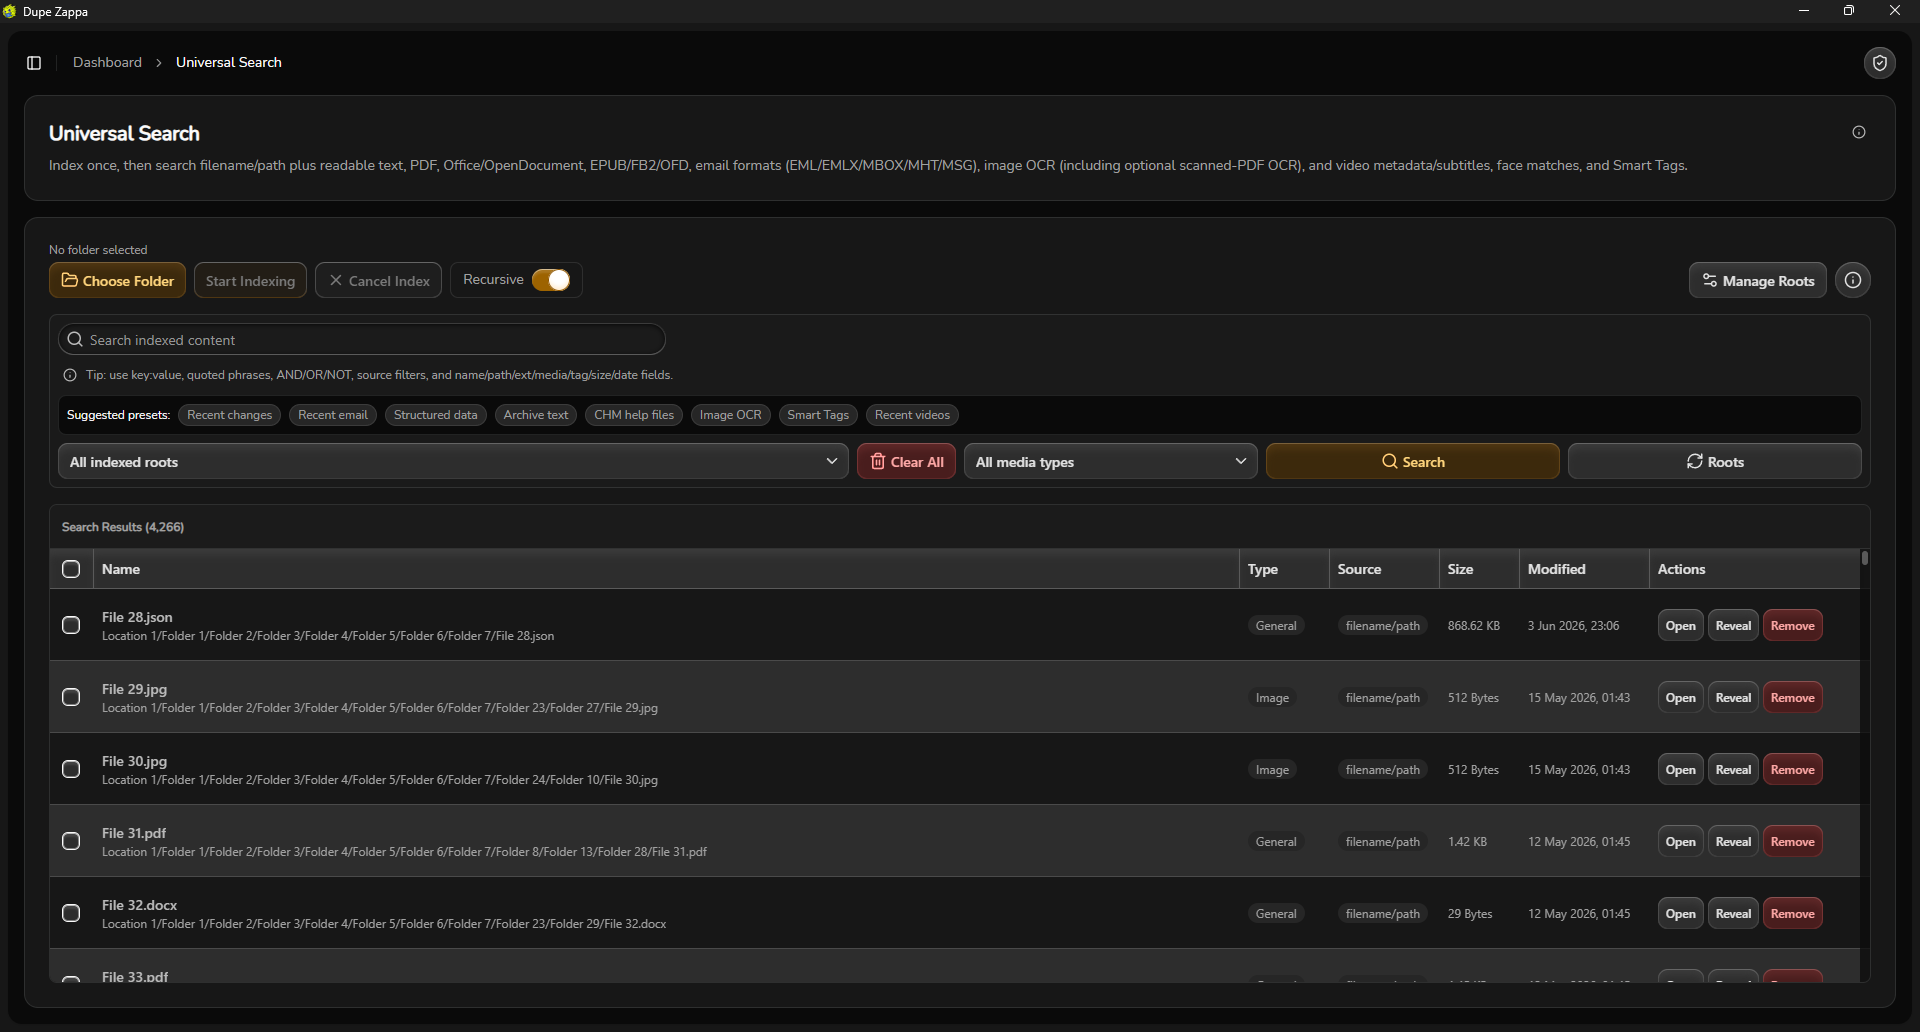This screenshot has width=1920, height=1032.
Task: Select checkbox for File 28.json
Action: point(71,625)
